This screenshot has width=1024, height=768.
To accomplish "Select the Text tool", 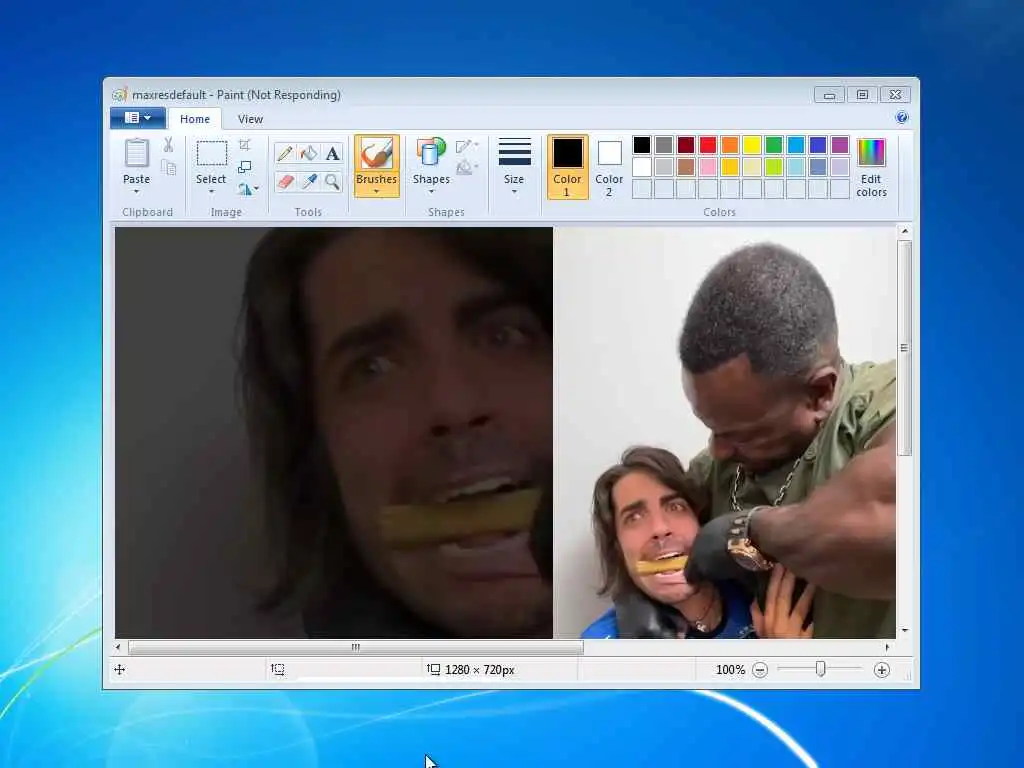I will 332,153.
